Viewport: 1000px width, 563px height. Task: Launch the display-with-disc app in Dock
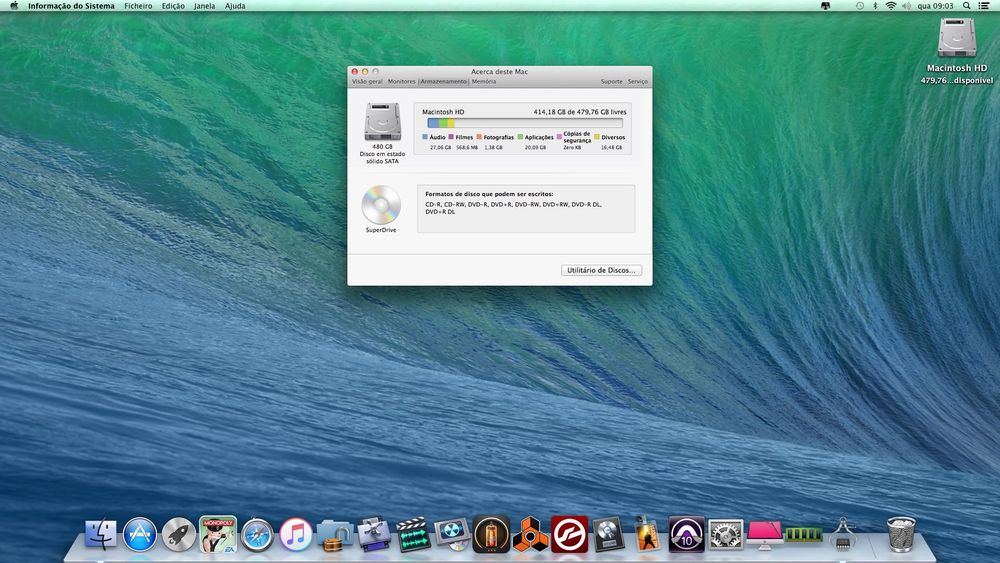pyautogui.click(x=452, y=534)
